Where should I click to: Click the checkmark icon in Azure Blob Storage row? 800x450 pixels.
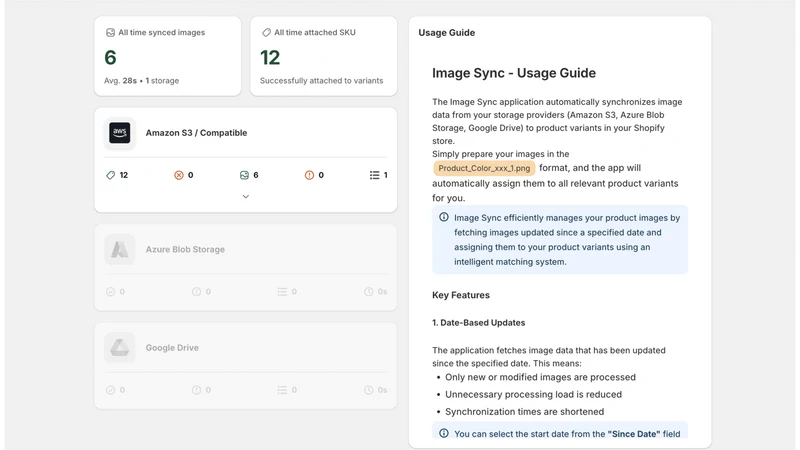[110, 292]
